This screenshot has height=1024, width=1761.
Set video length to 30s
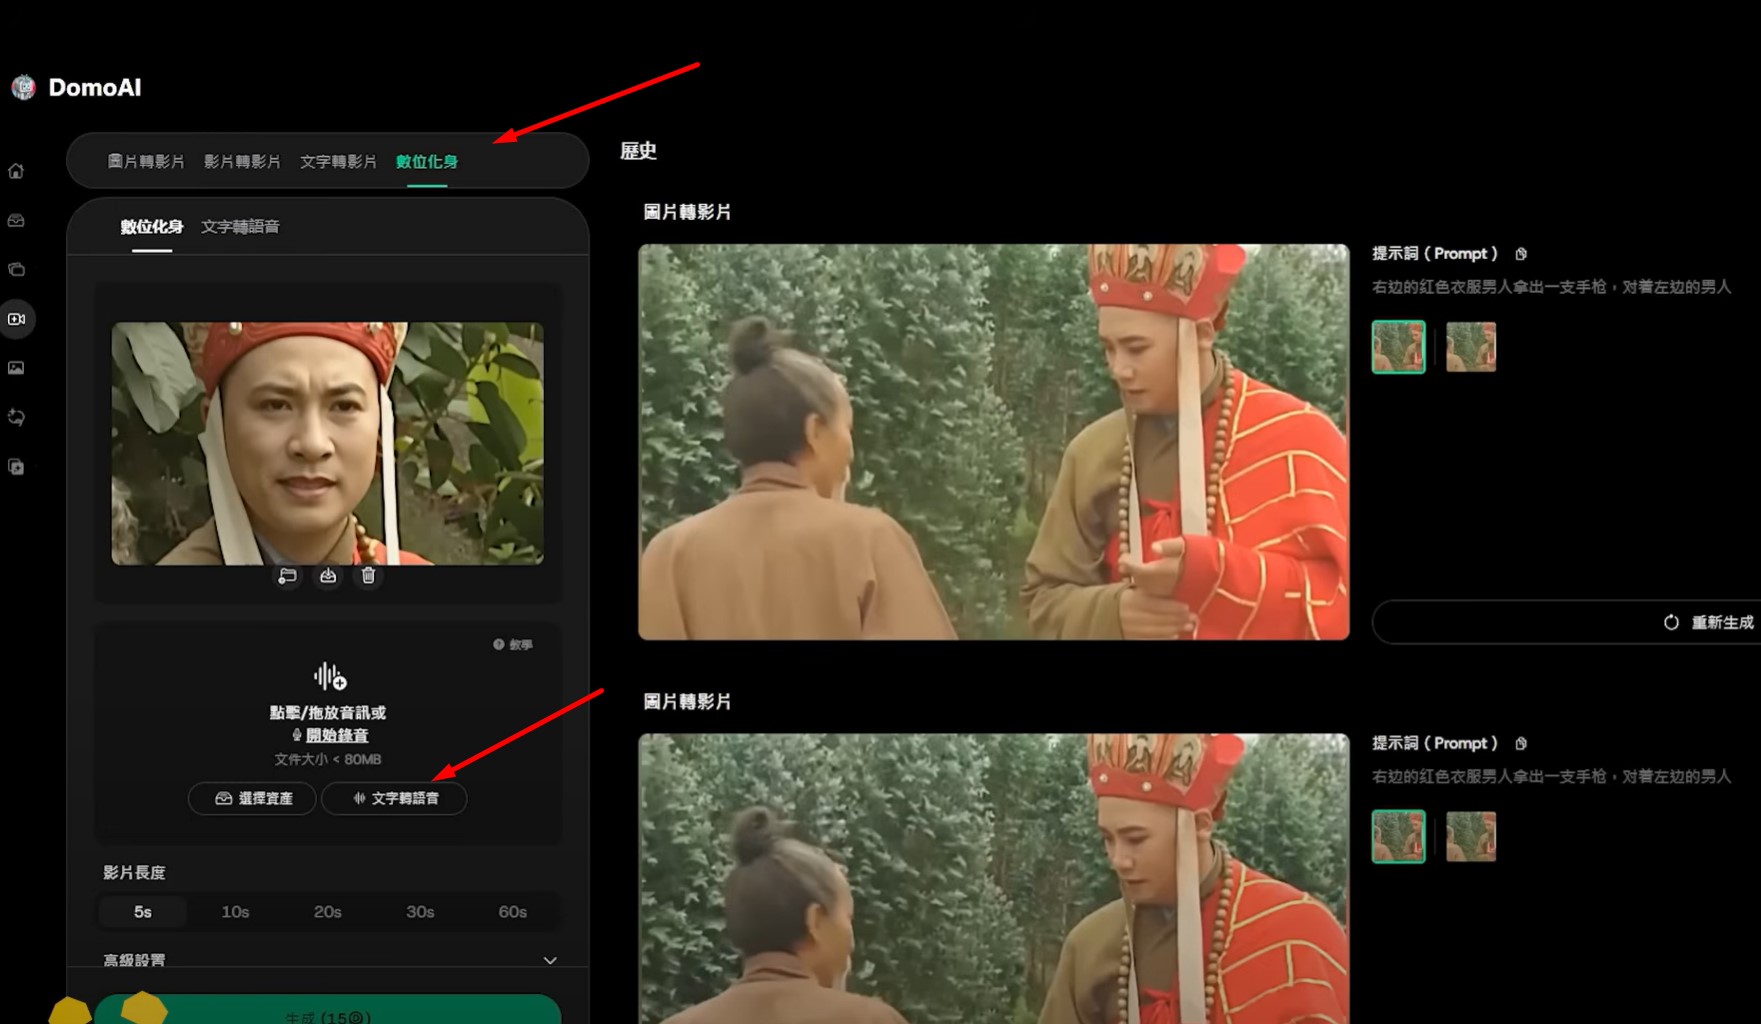420,912
